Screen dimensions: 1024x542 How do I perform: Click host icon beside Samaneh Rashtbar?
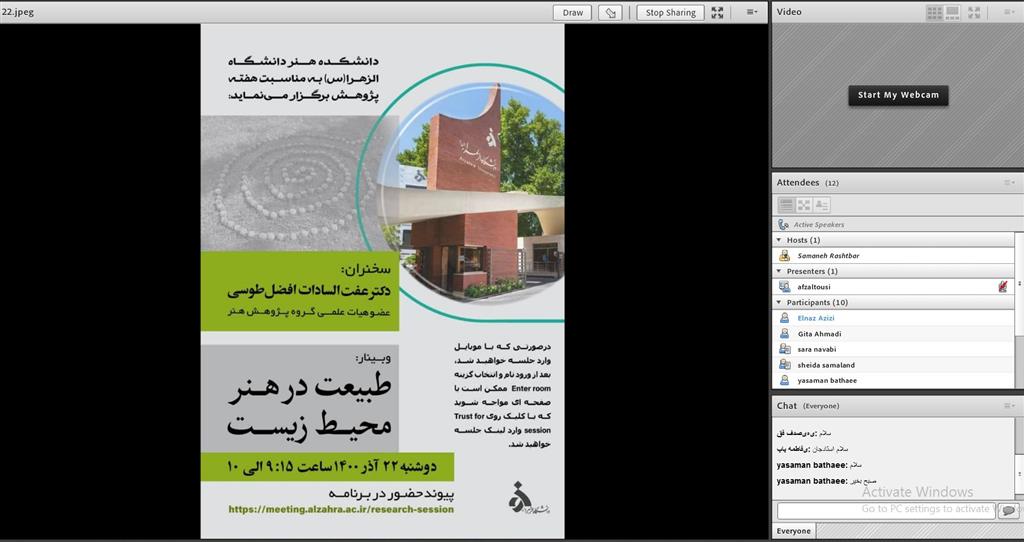(784, 256)
